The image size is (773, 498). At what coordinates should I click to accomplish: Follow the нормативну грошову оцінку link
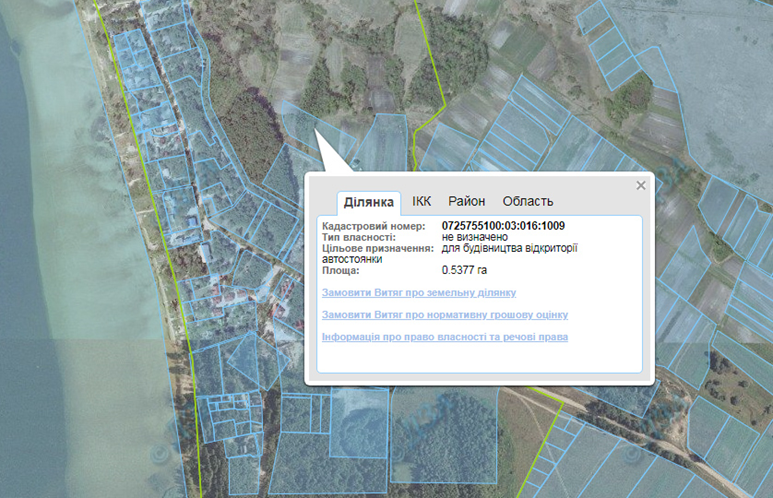pos(445,315)
